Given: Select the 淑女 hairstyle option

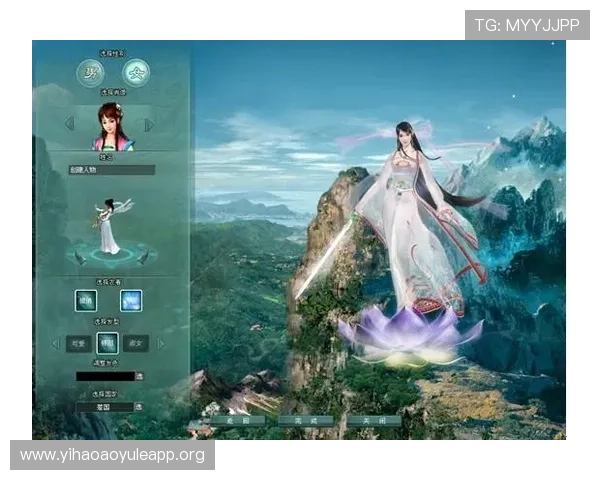Looking at the screenshot, I should pos(137,343).
